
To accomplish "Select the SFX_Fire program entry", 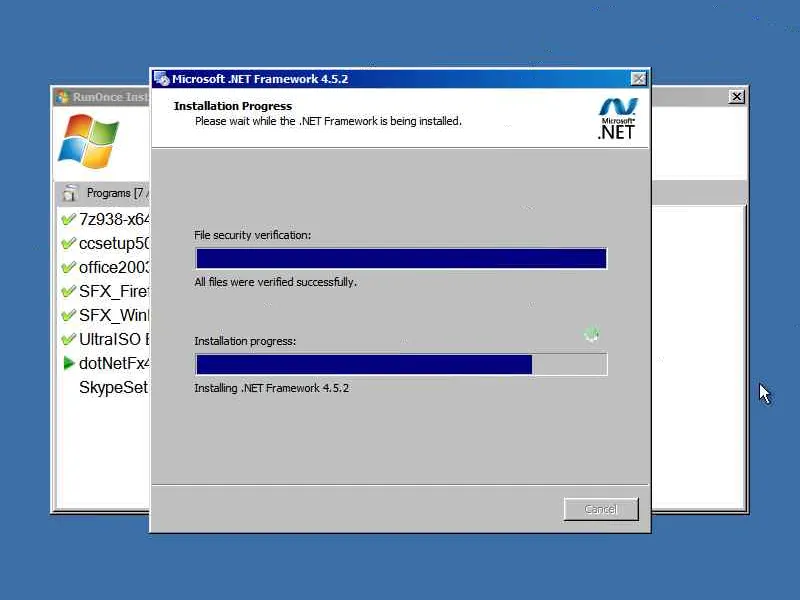I will coord(114,291).
